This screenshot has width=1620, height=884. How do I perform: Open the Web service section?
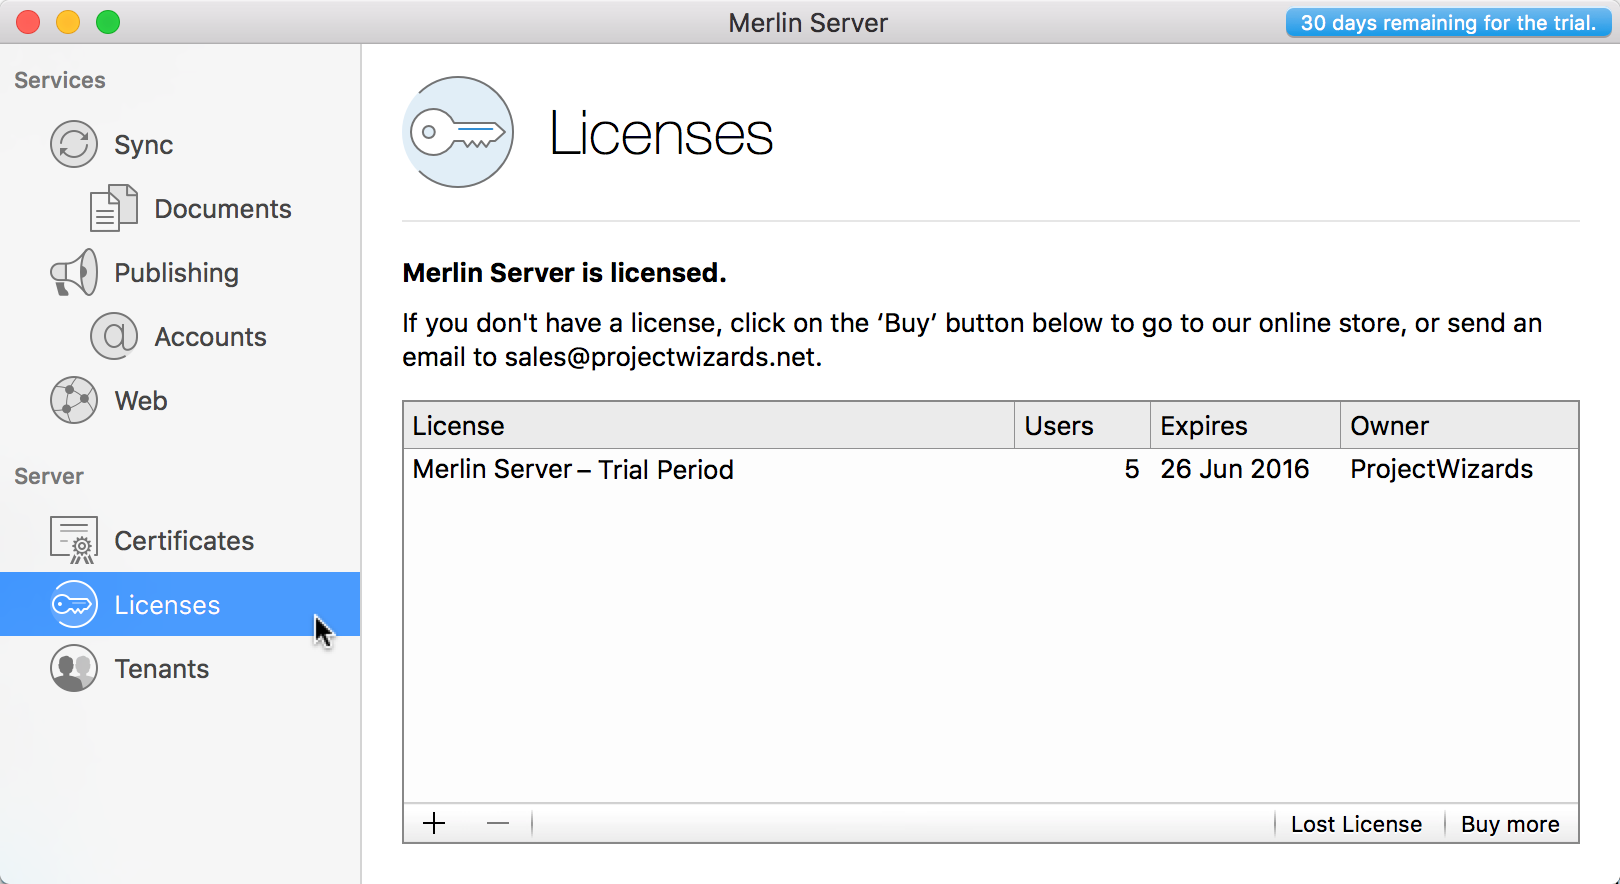pyautogui.click(x=180, y=400)
